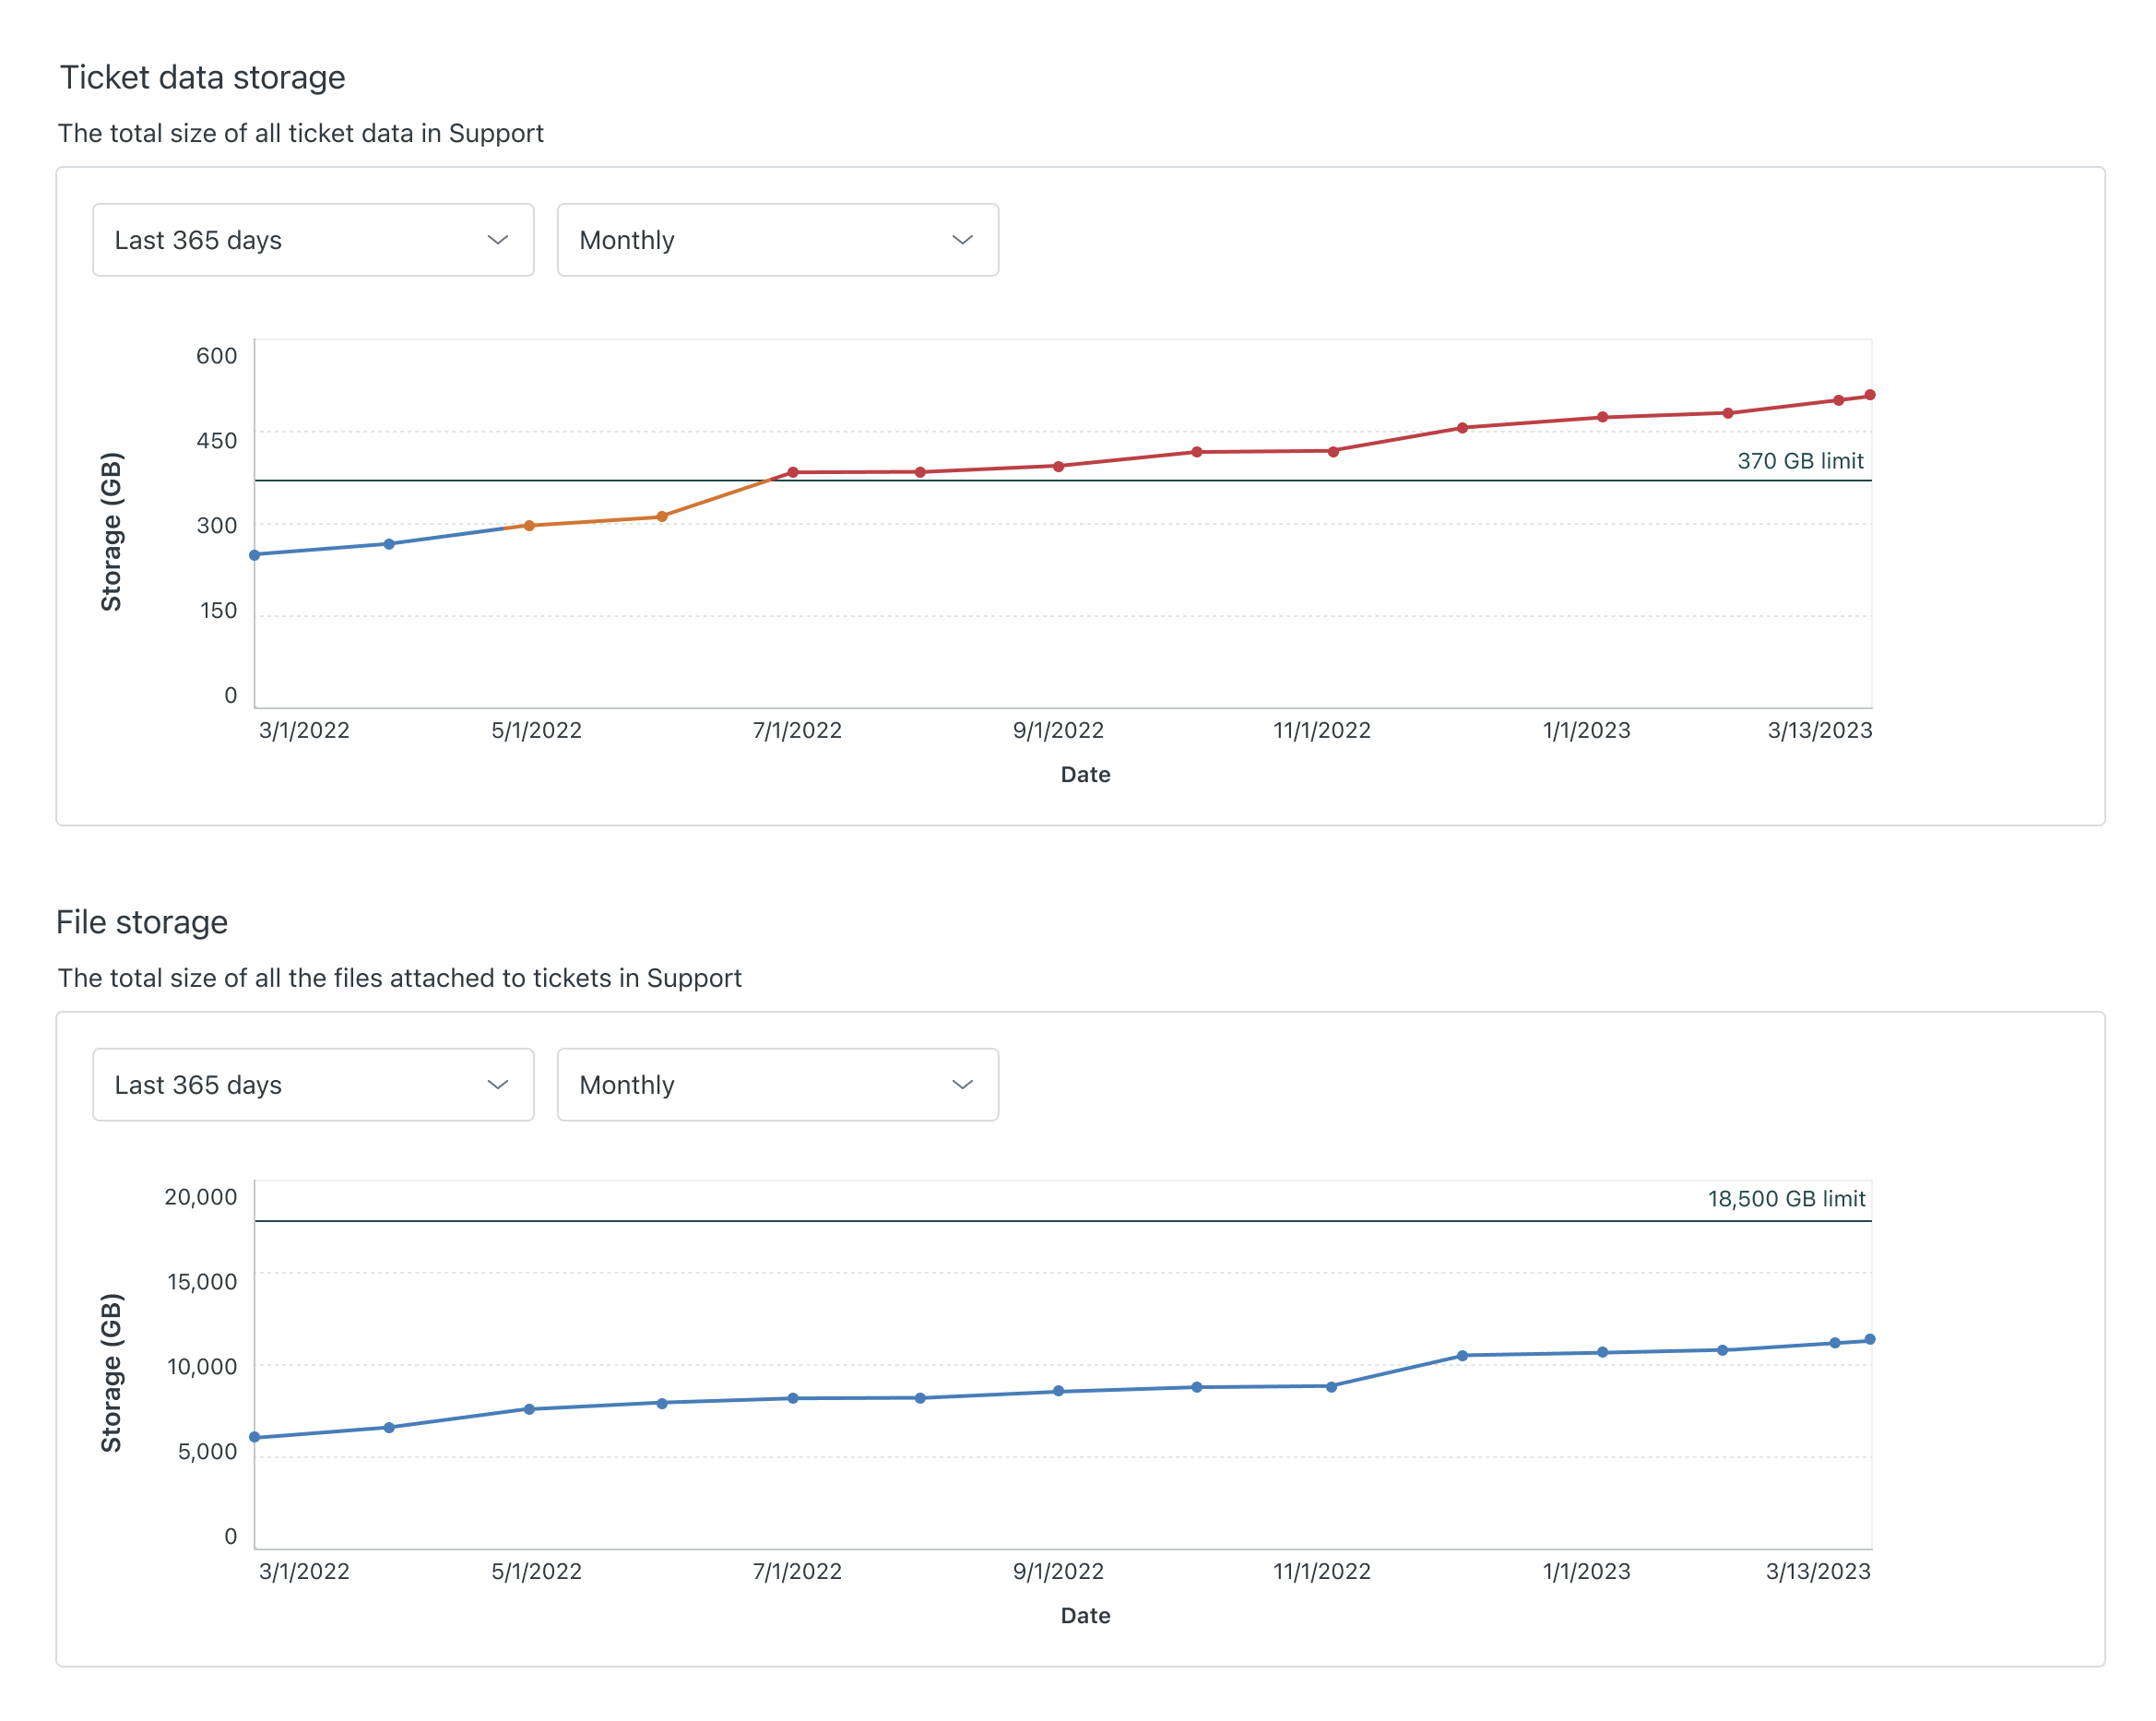
Task: Click the File storage heading
Action: (x=142, y=921)
